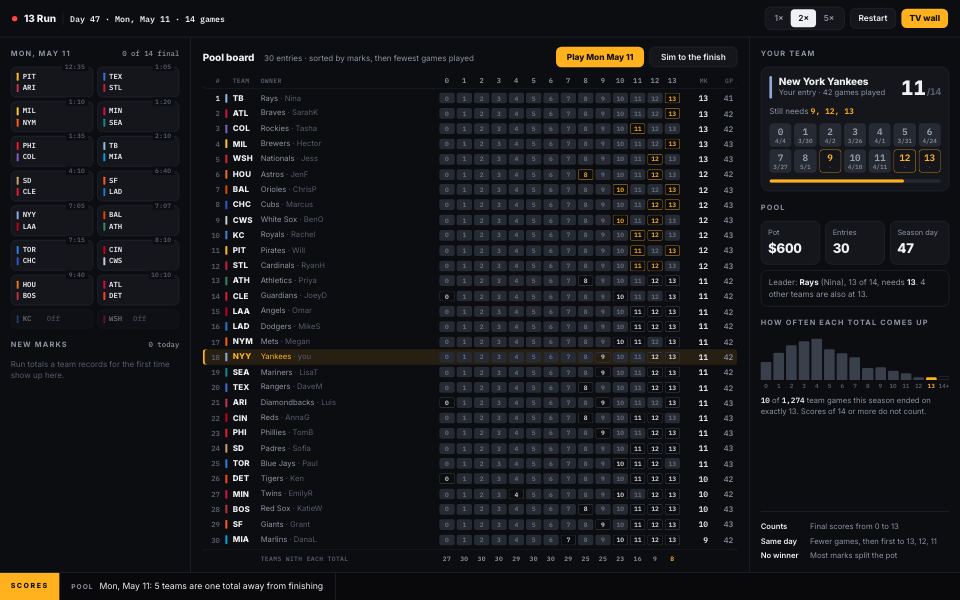The image size is (960, 600).
Task: Open the PIT vs ARI game card
Action: click(x=52, y=82)
